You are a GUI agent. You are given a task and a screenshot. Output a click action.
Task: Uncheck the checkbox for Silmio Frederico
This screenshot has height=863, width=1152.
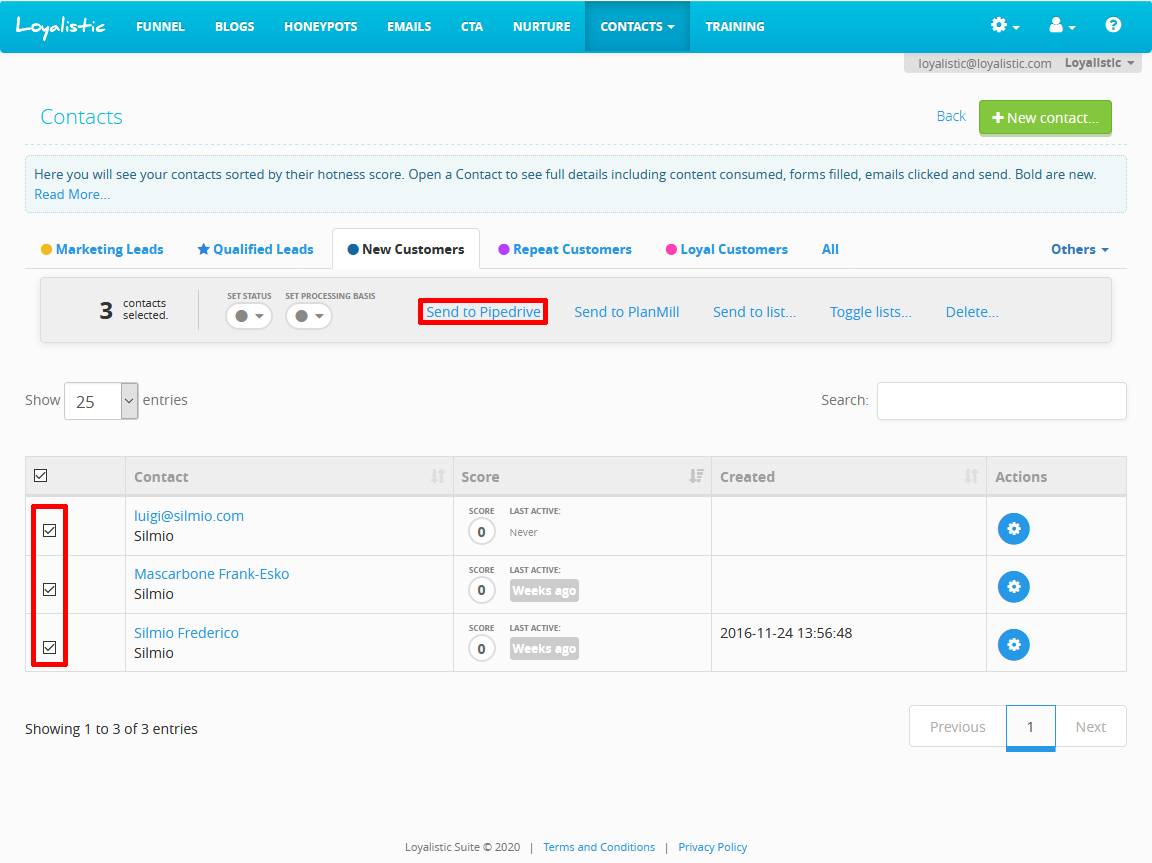tap(49, 647)
